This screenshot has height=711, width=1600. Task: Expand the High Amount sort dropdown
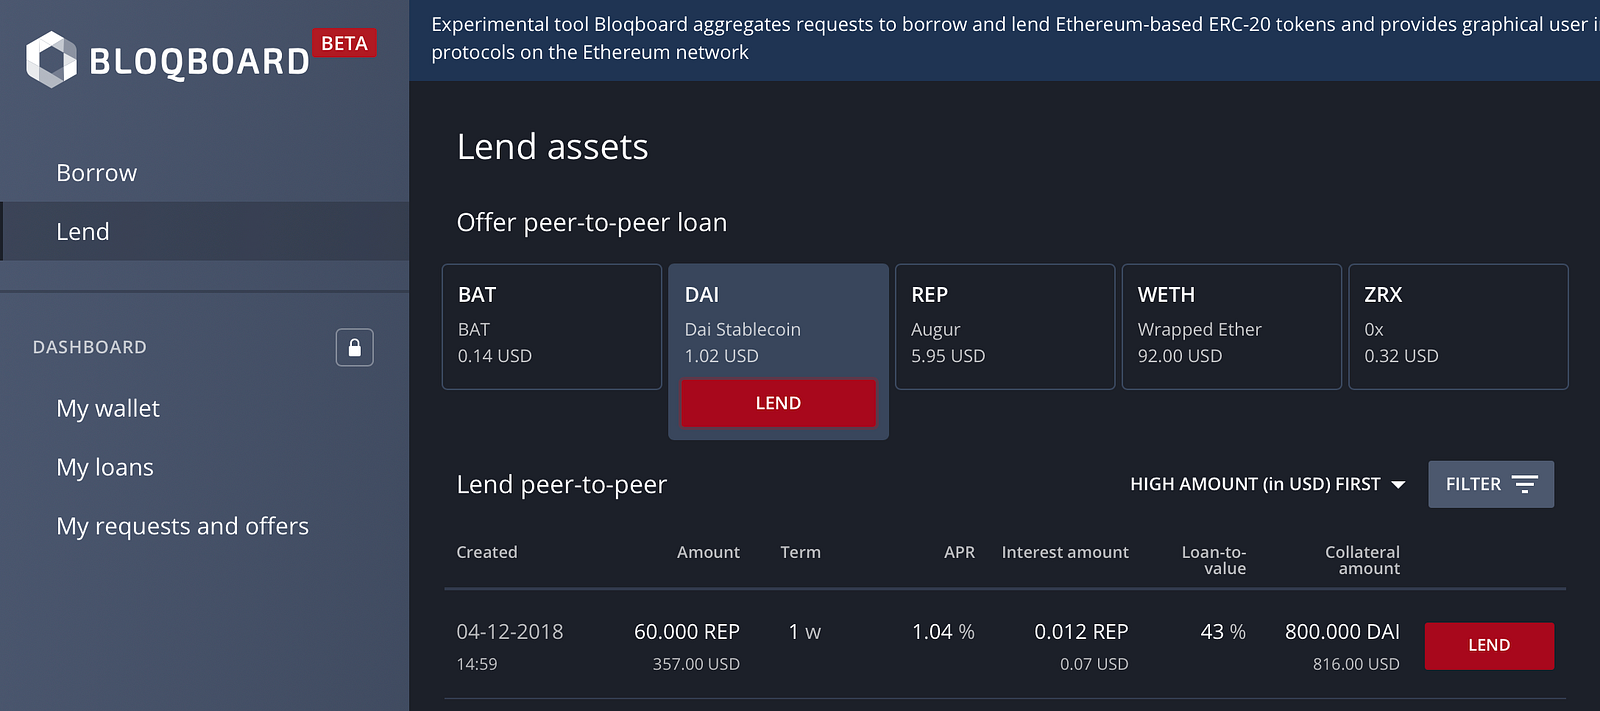click(x=1254, y=484)
